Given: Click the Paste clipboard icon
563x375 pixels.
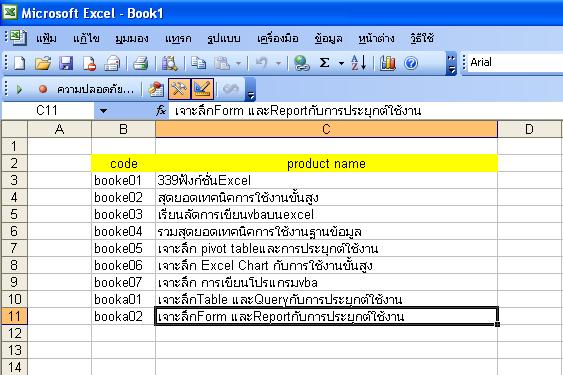Looking at the screenshot, I should [222, 63].
